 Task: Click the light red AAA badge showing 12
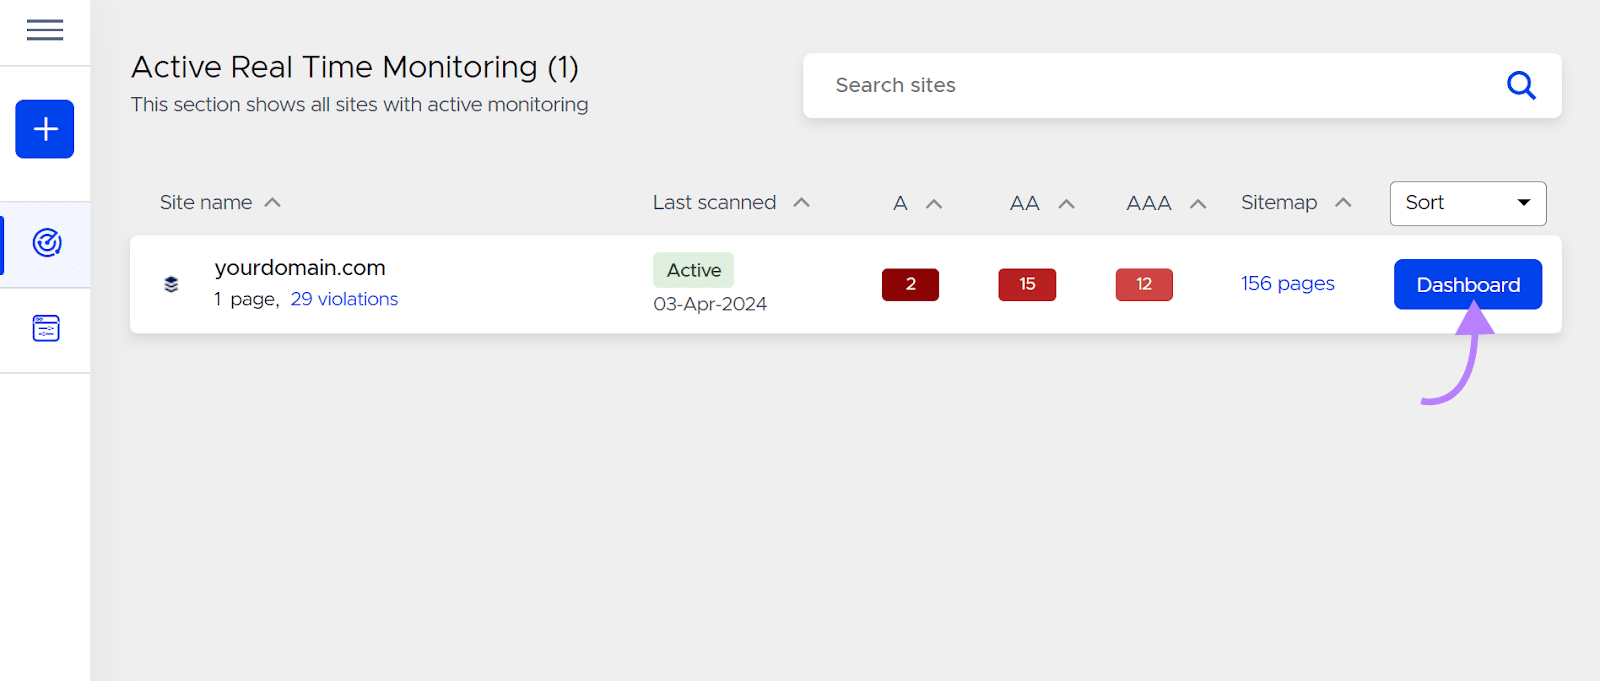(x=1144, y=284)
